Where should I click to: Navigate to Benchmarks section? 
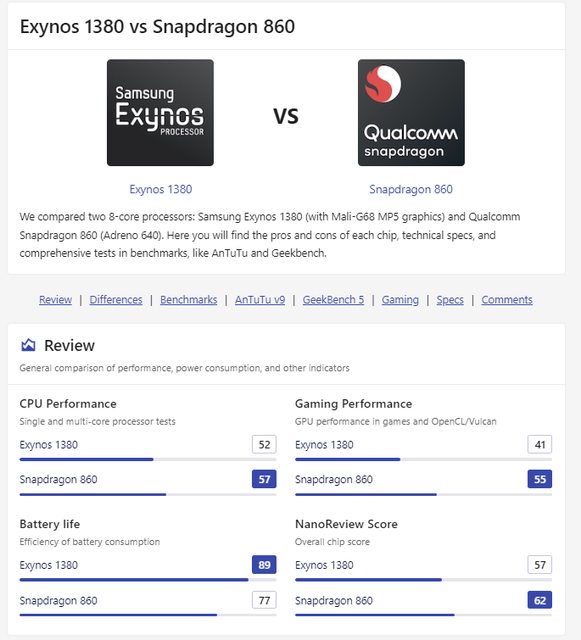click(189, 300)
